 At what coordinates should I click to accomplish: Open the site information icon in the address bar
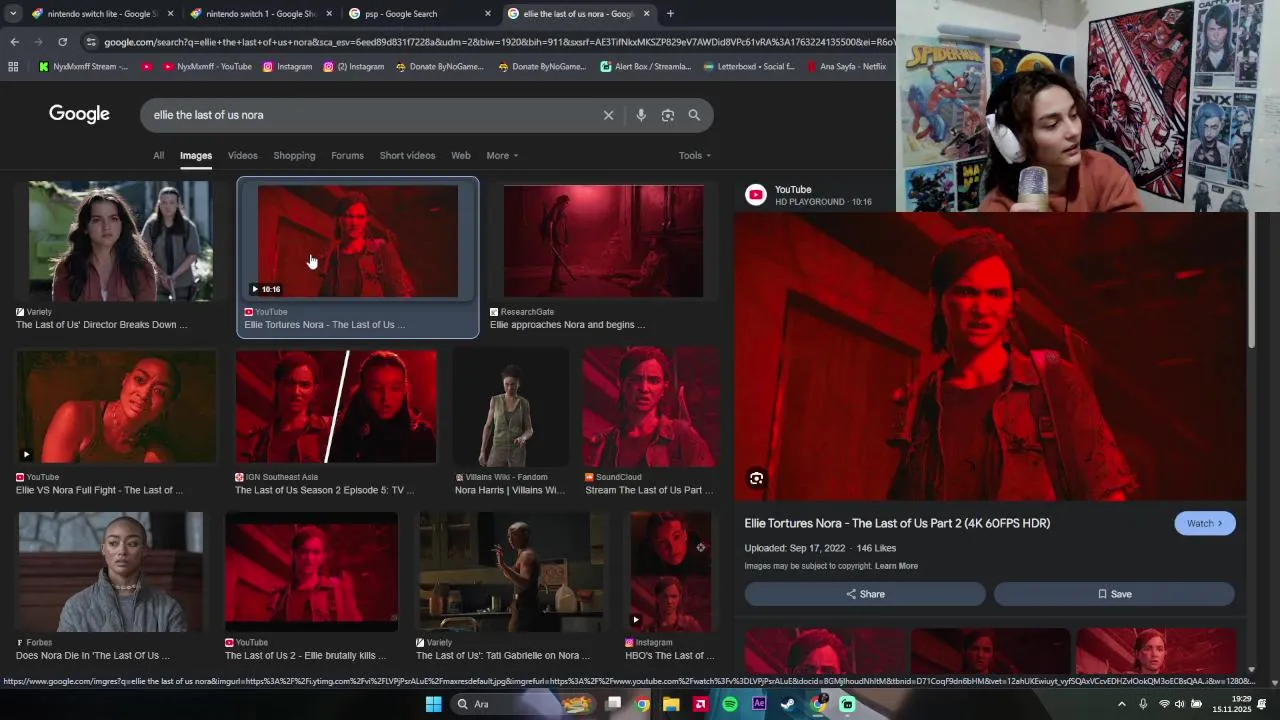click(x=91, y=42)
